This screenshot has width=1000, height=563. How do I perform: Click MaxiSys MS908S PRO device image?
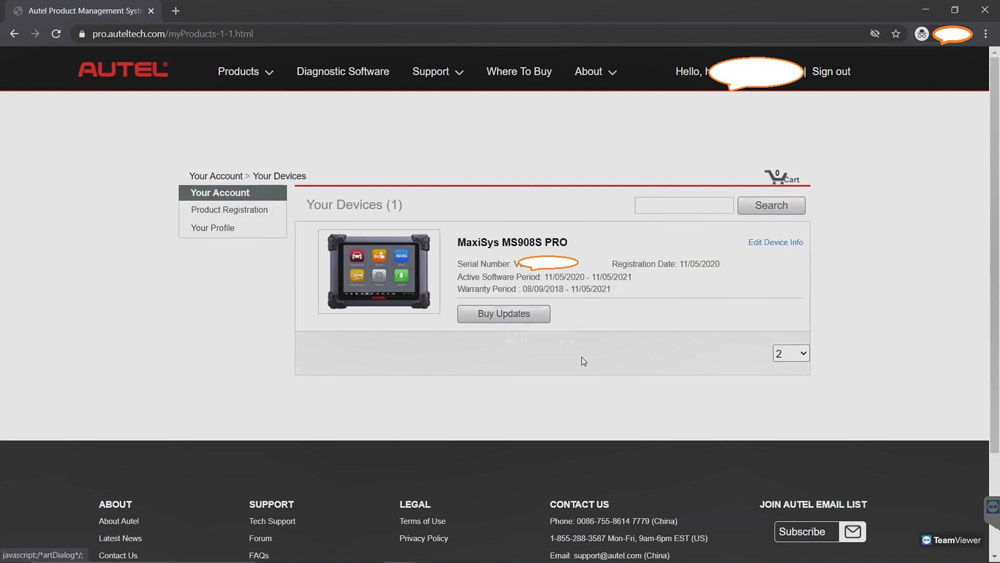pyautogui.click(x=379, y=272)
